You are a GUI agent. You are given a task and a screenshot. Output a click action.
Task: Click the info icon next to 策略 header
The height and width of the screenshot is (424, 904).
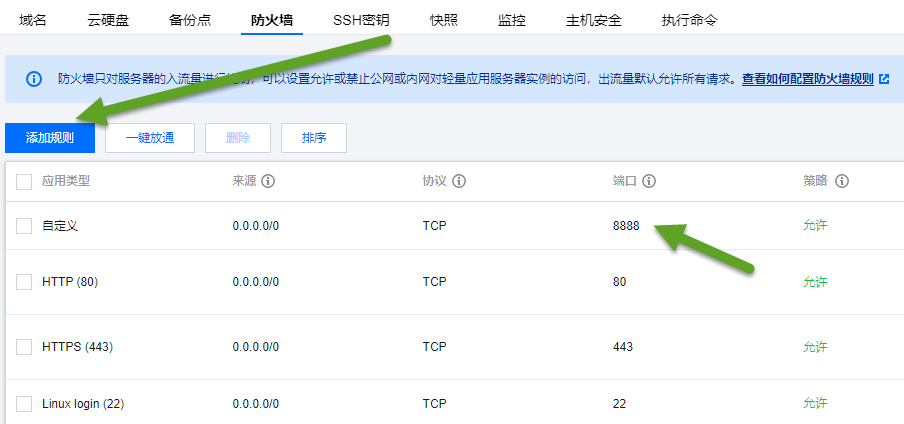(x=842, y=181)
